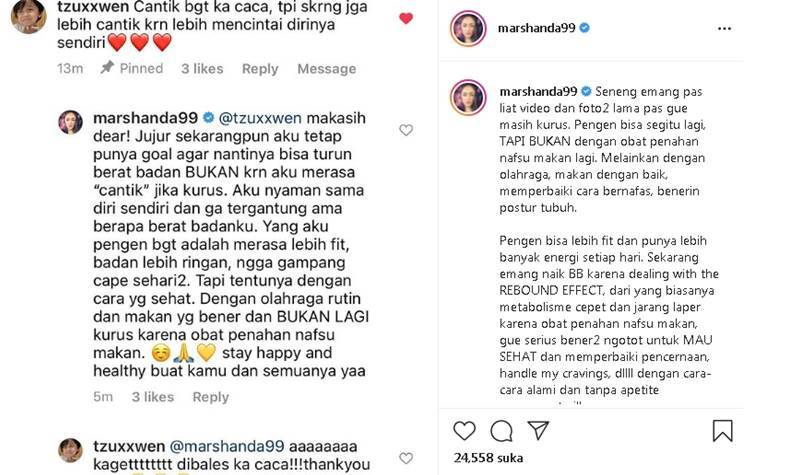The image size is (800, 475).
Task: Unlike tzuxxwen's pinned comment red heart
Action: pos(406,19)
